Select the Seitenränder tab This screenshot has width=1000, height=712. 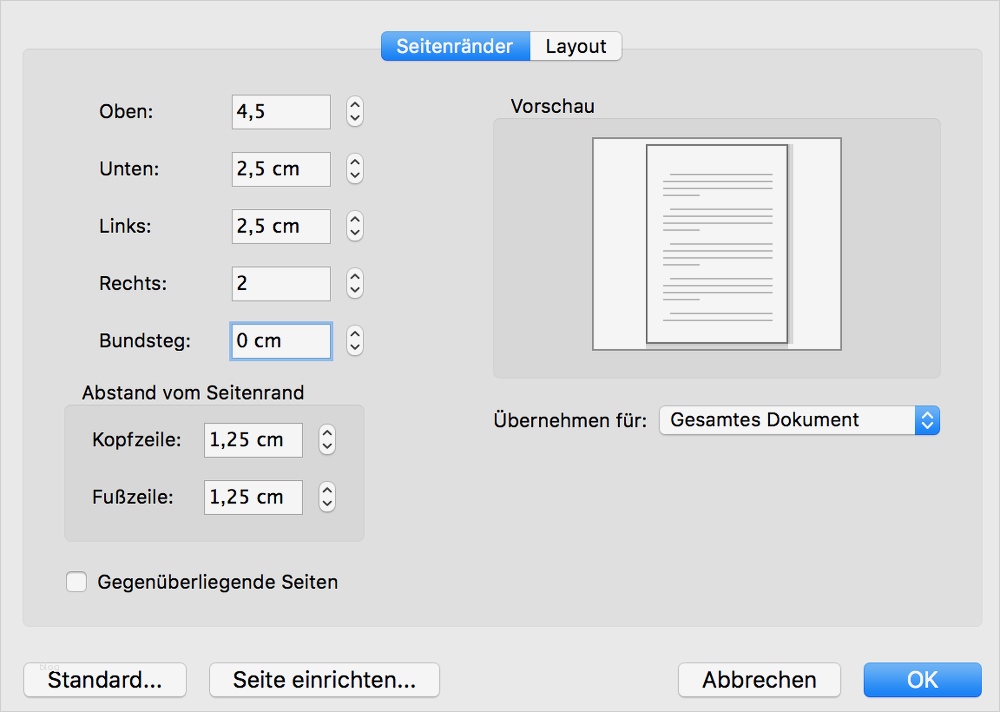(456, 46)
